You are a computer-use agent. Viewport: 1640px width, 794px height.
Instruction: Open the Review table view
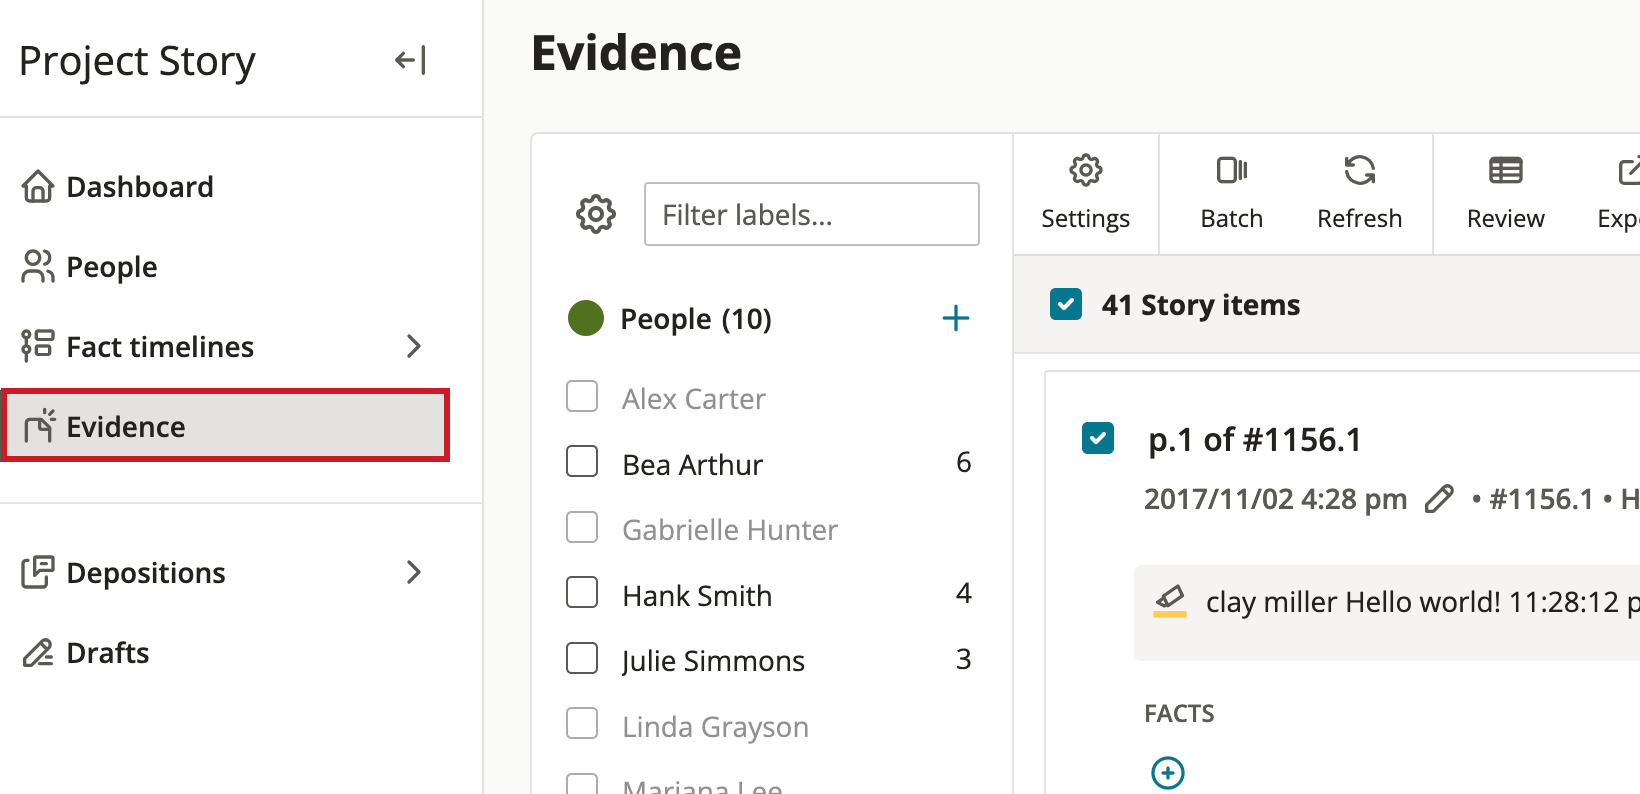point(1506,194)
